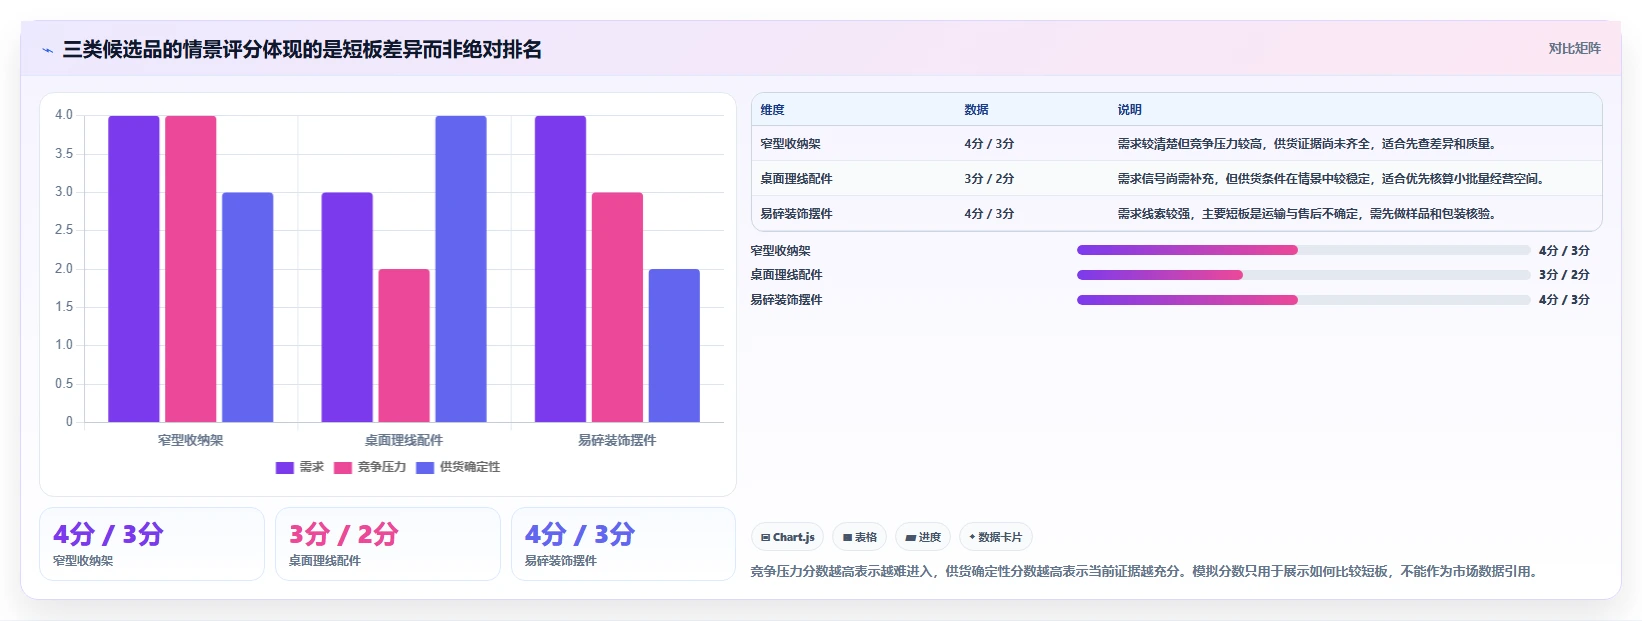Click the 桌面理线配件 3分 / 2分 stat card

[x=388, y=544]
